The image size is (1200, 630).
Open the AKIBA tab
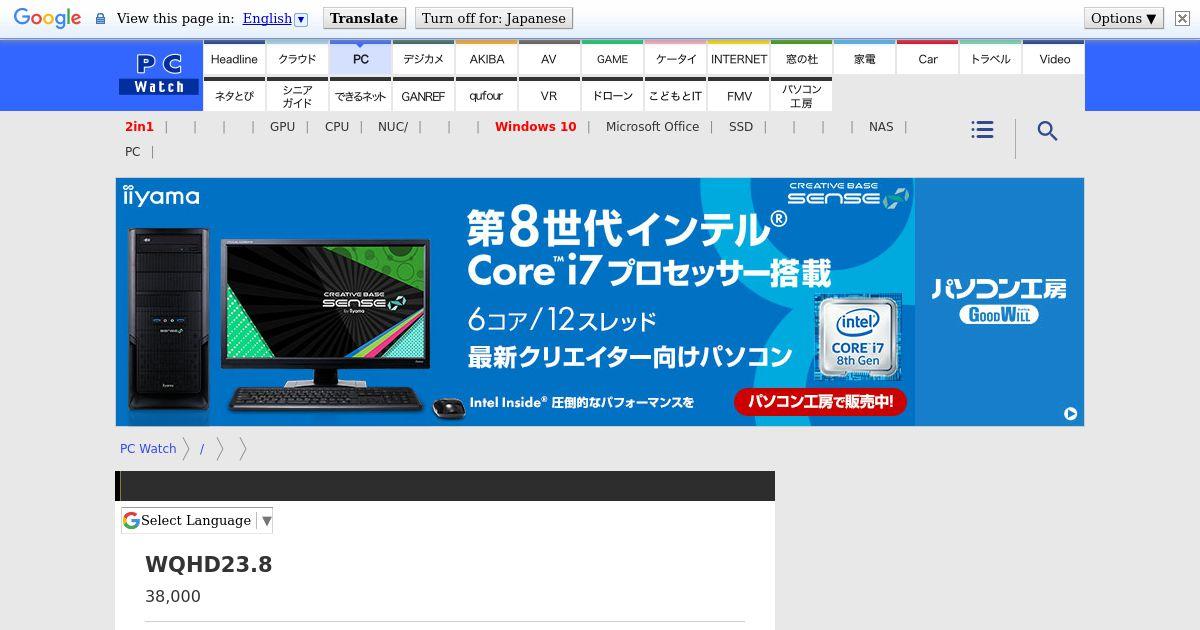tap(487, 59)
